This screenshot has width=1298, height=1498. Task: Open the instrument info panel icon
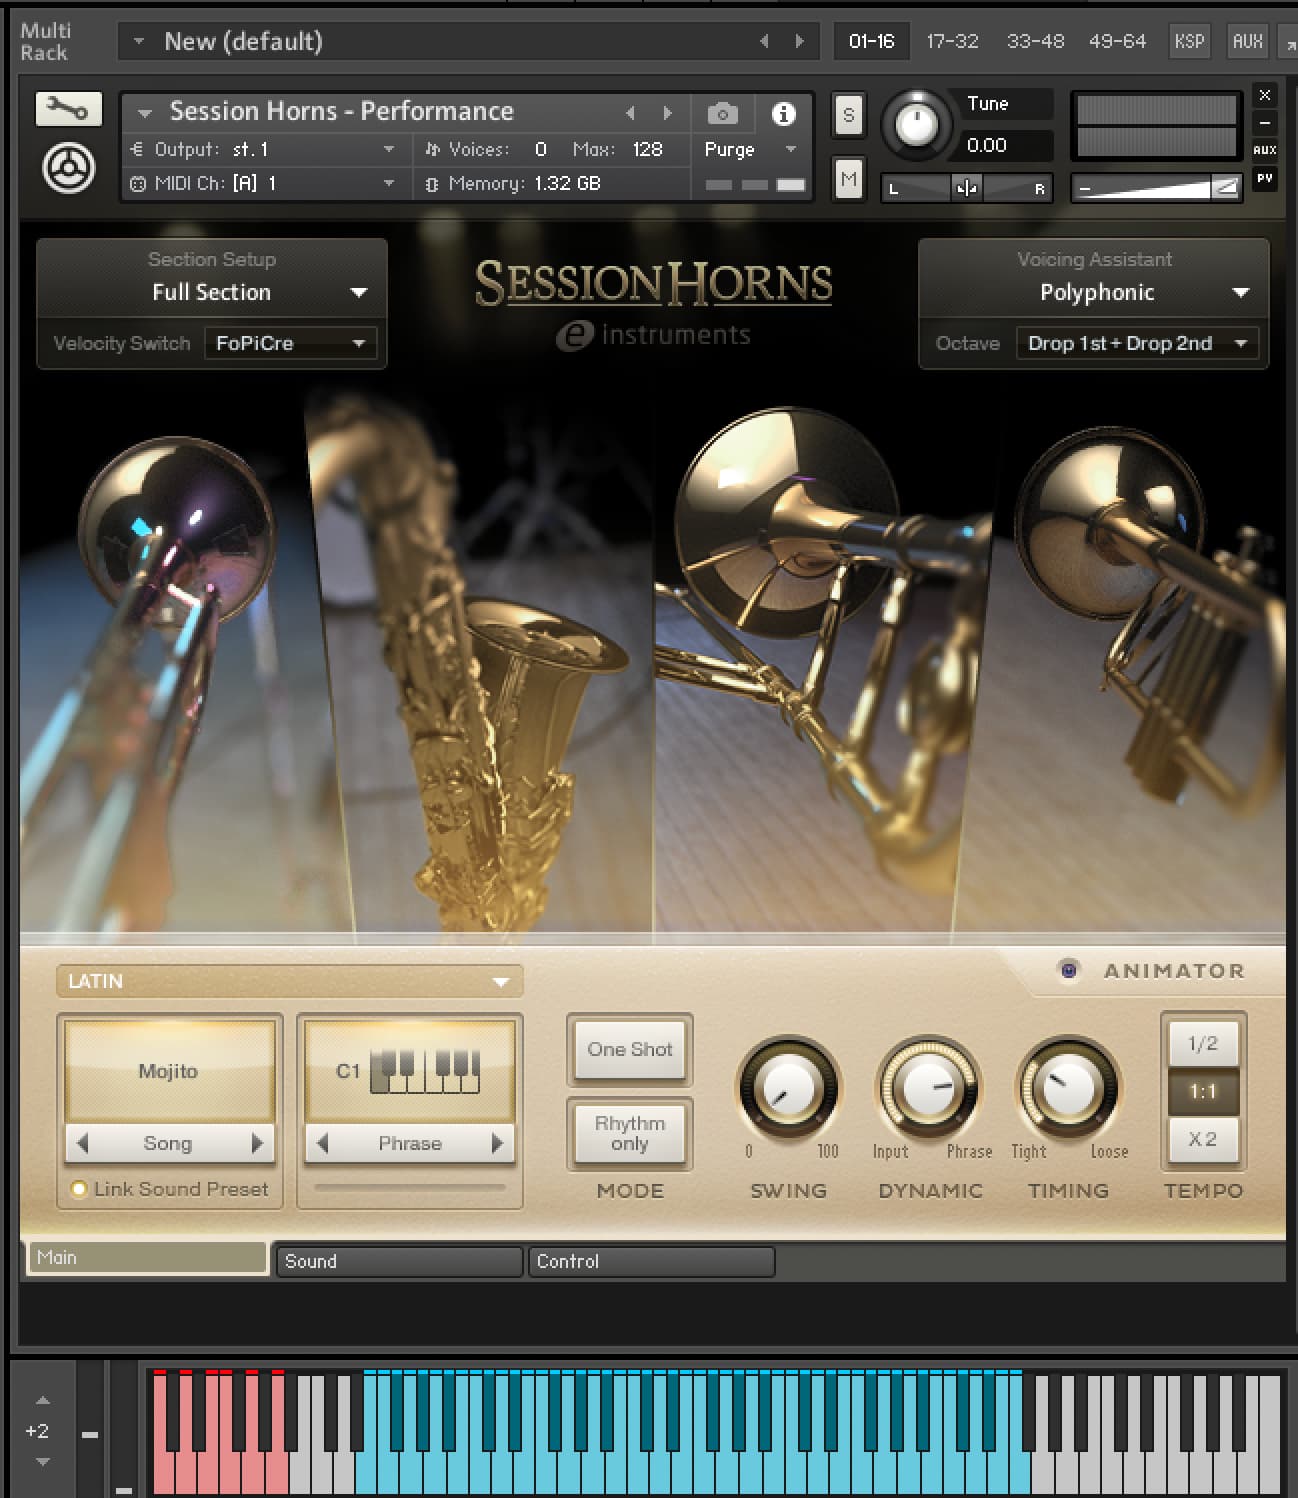[x=783, y=113]
